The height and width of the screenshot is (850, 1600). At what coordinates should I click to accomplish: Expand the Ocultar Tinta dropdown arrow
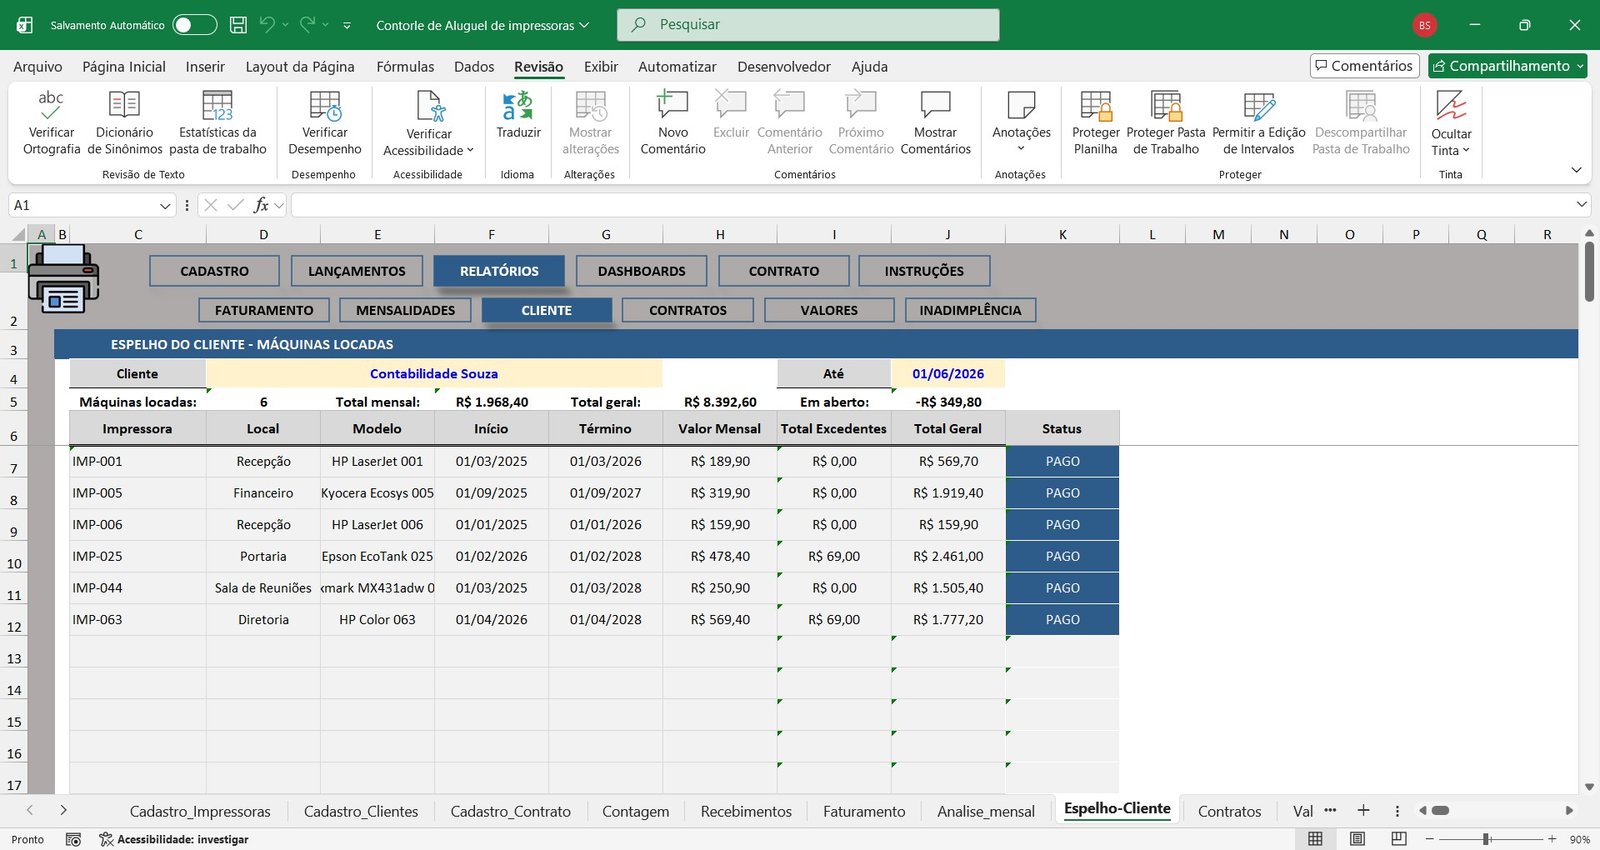pyautogui.click(x=1466, y=151)
